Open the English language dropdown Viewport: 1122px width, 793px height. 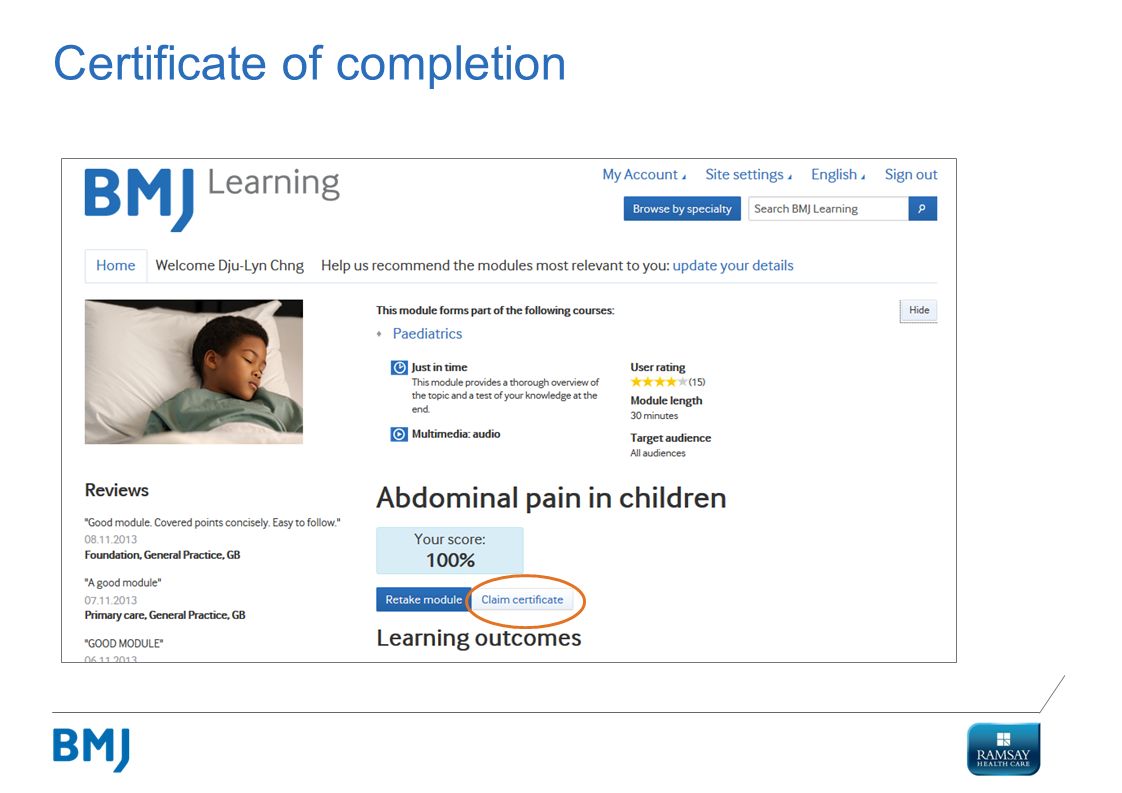[838, 175]
